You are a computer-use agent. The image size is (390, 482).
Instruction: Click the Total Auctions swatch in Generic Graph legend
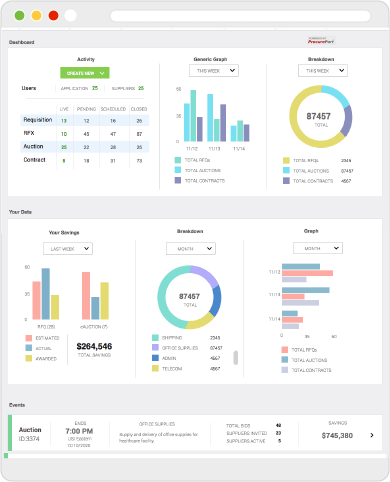pos(178,170)
